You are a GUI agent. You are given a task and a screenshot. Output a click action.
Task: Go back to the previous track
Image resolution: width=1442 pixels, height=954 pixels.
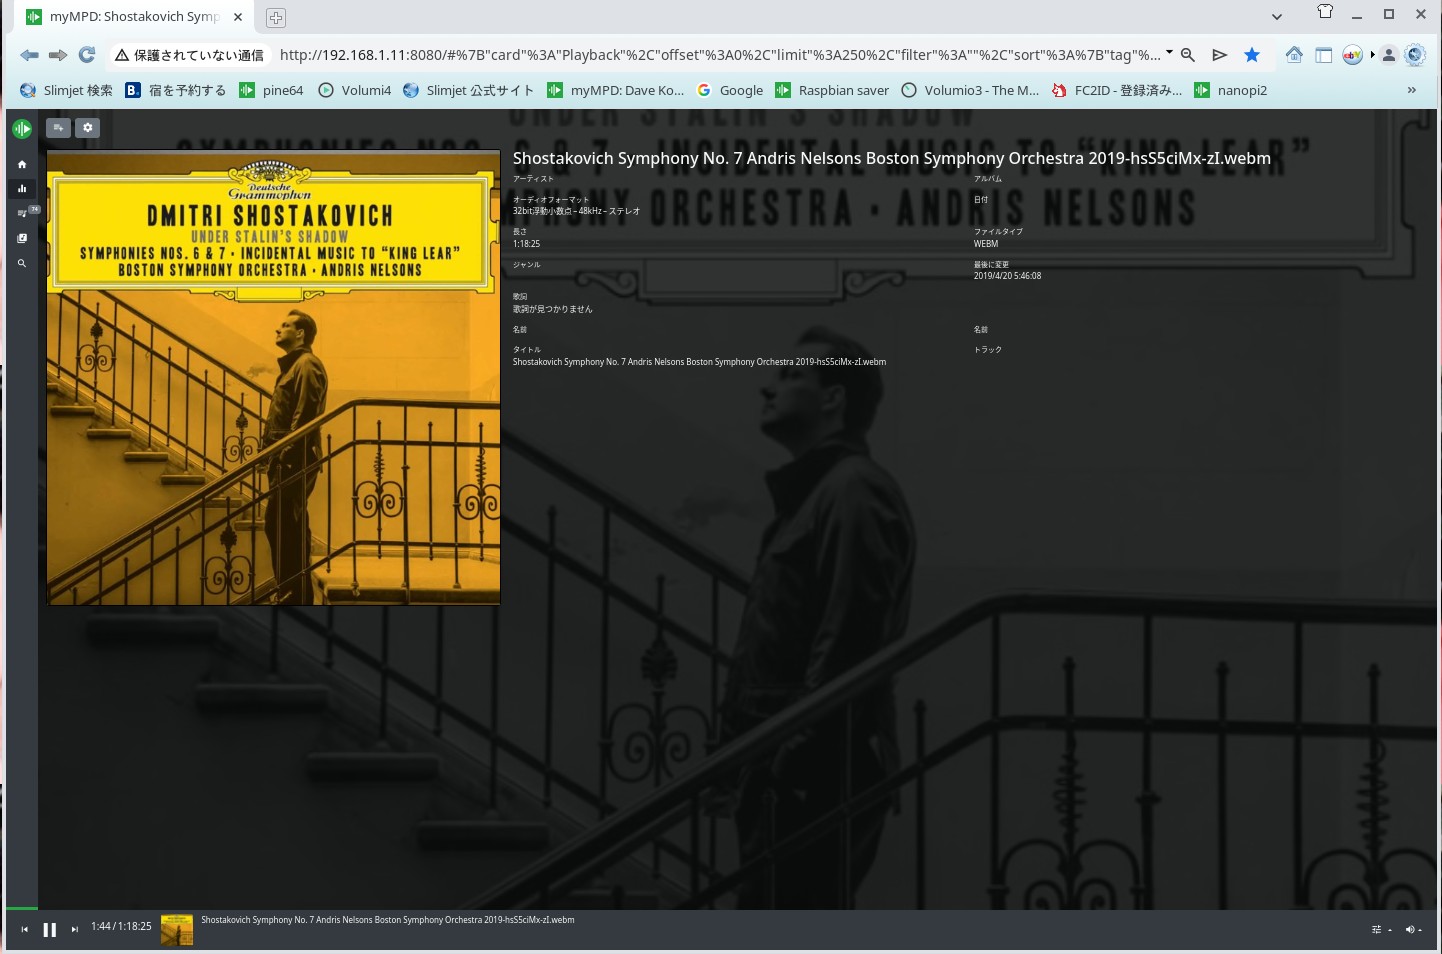click(24, 930)
